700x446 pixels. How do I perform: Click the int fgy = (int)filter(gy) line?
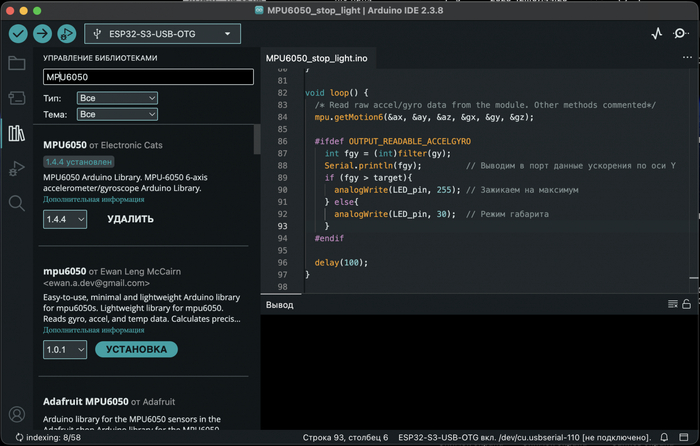pyautogui.click(x=388, y=154)
